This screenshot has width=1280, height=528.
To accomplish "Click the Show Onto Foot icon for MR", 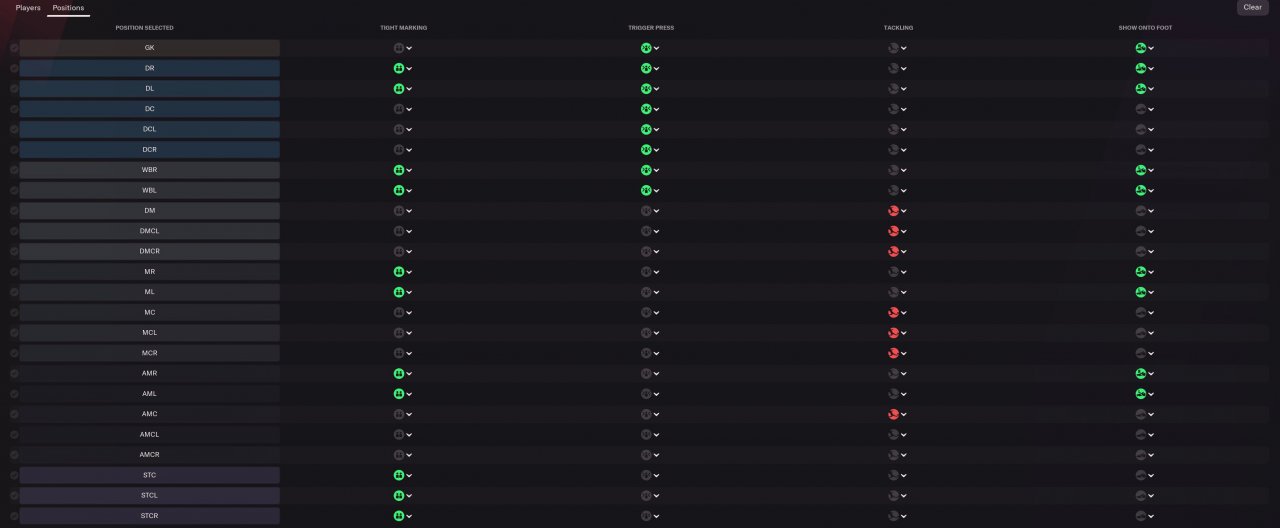I will pos(1140,272).
